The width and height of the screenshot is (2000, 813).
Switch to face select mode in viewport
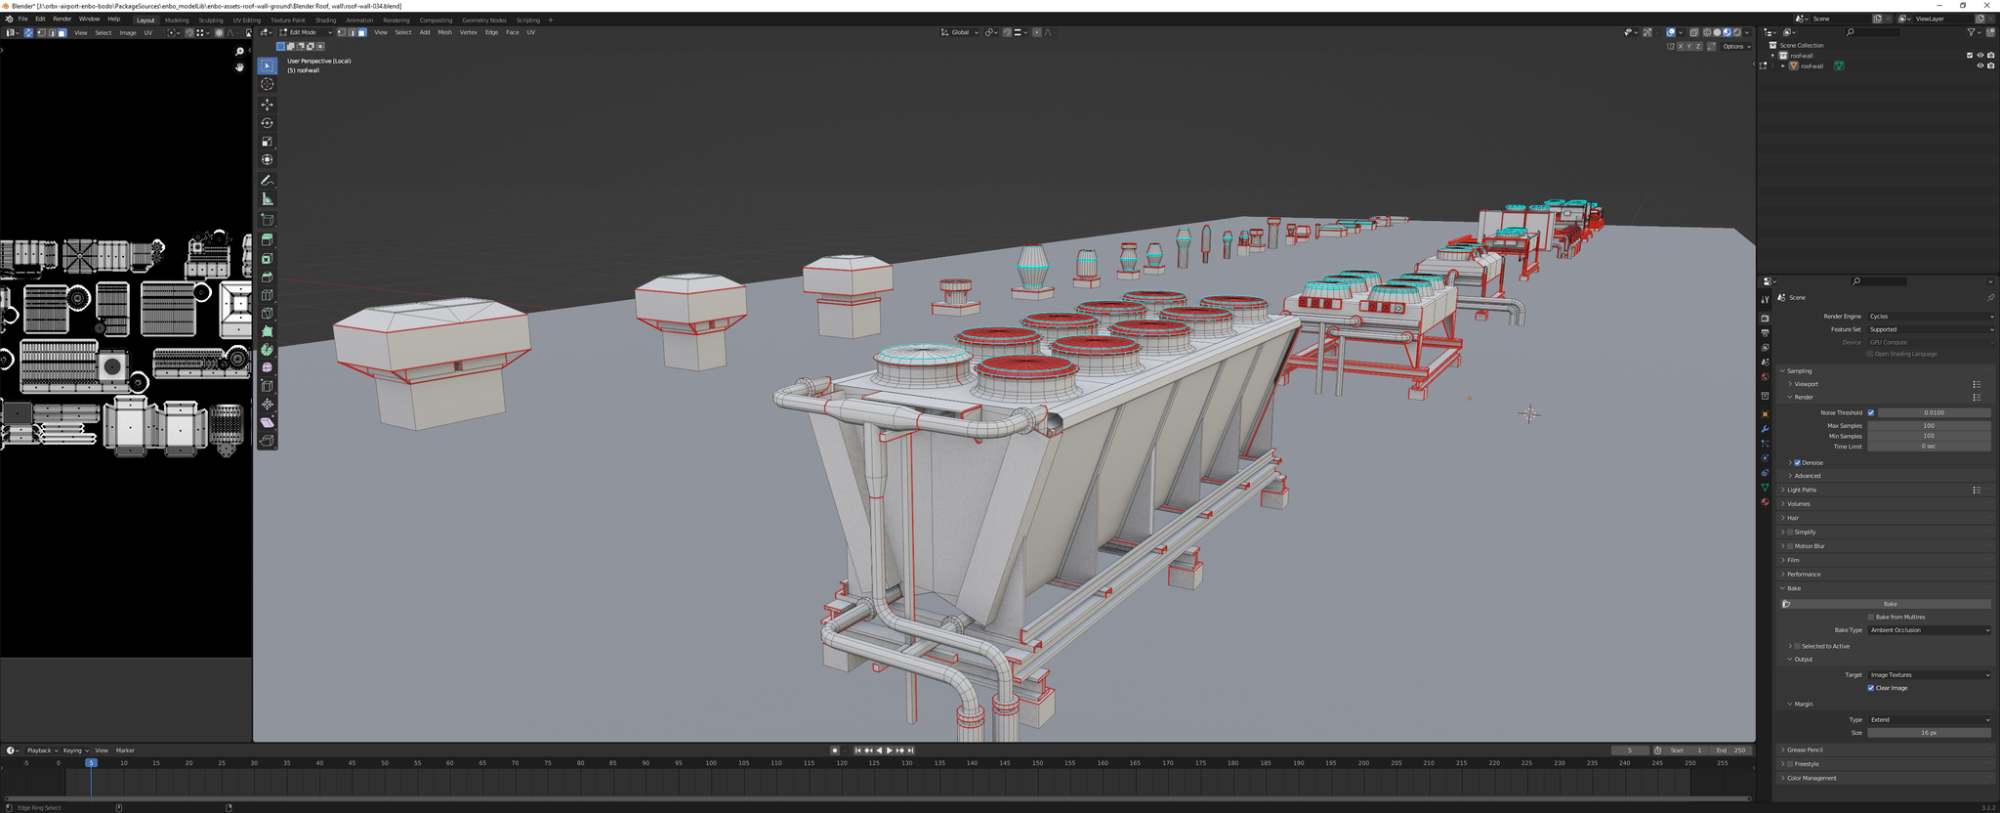362,32
